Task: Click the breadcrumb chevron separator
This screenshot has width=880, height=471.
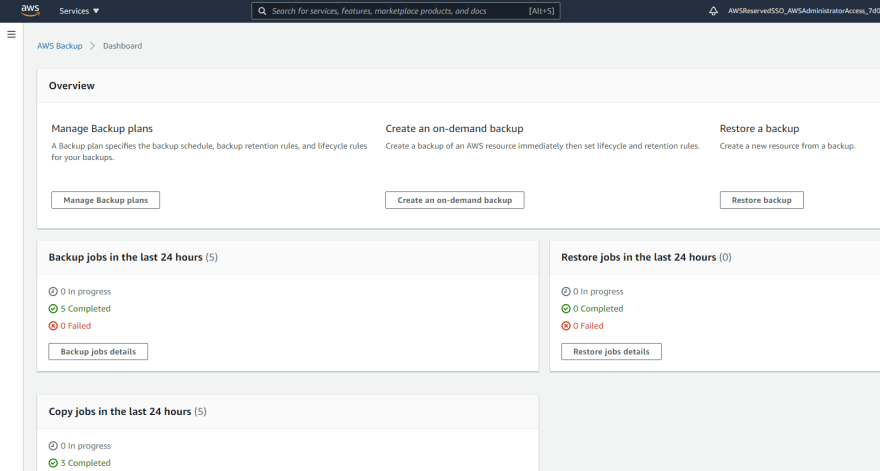Action: pyautogui.click(x=93, y=46)
